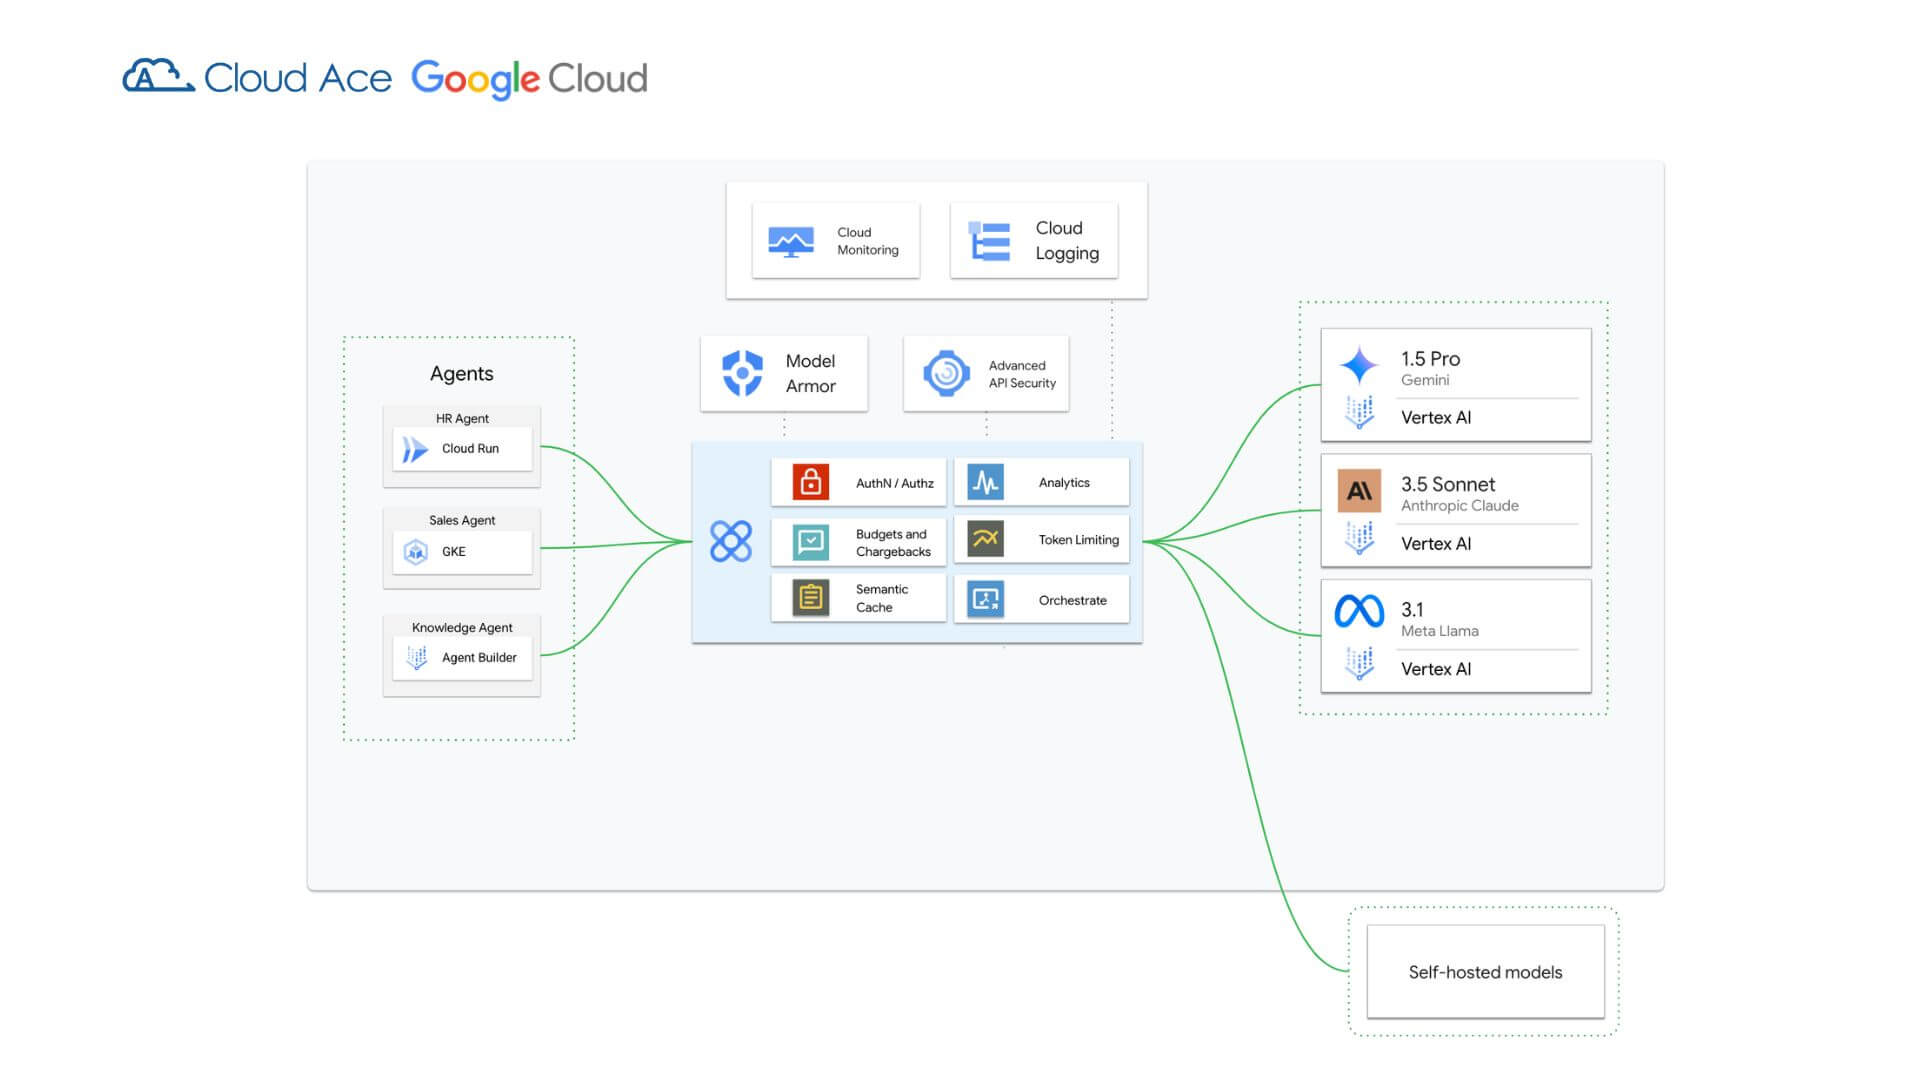Click the GKE hexagon icon
The height and width of the screenshot is (1080, 1920).
coord(416,552)
